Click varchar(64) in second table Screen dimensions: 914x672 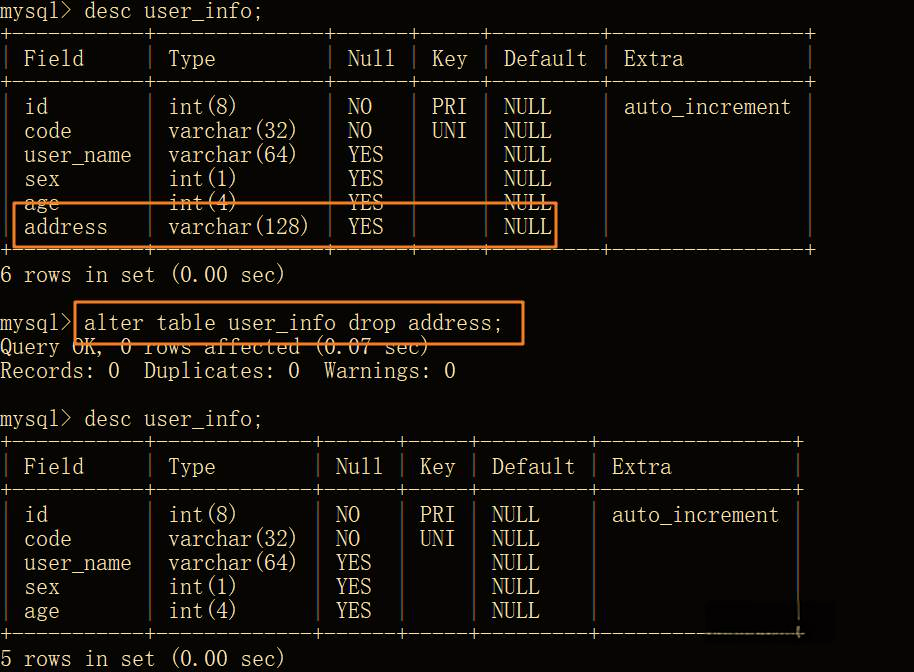coord(233,562)
